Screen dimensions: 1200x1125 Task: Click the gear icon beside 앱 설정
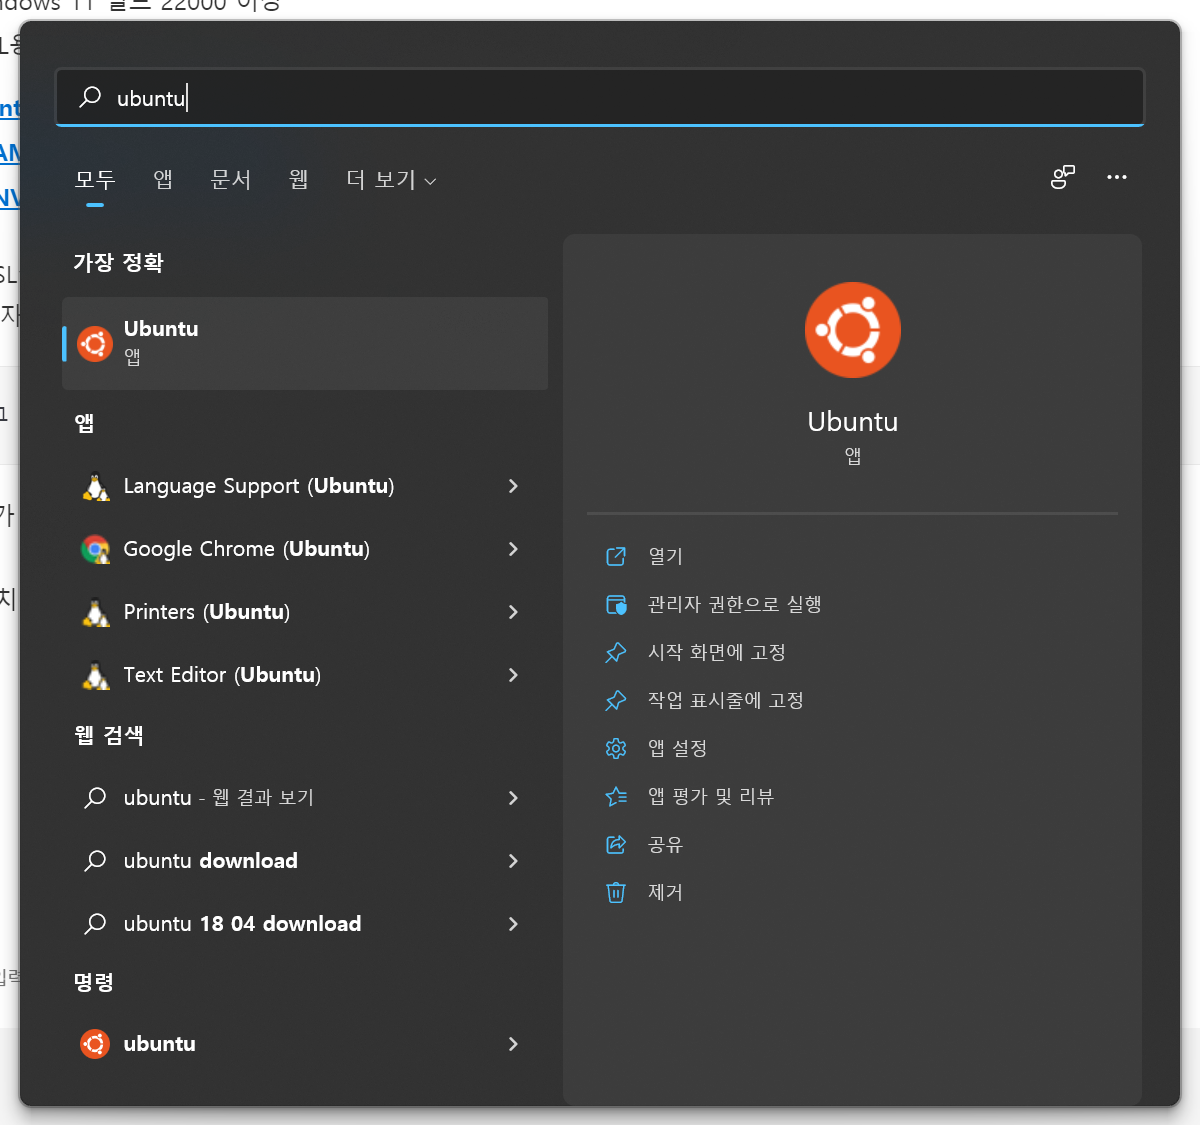[x=616, y=748]
